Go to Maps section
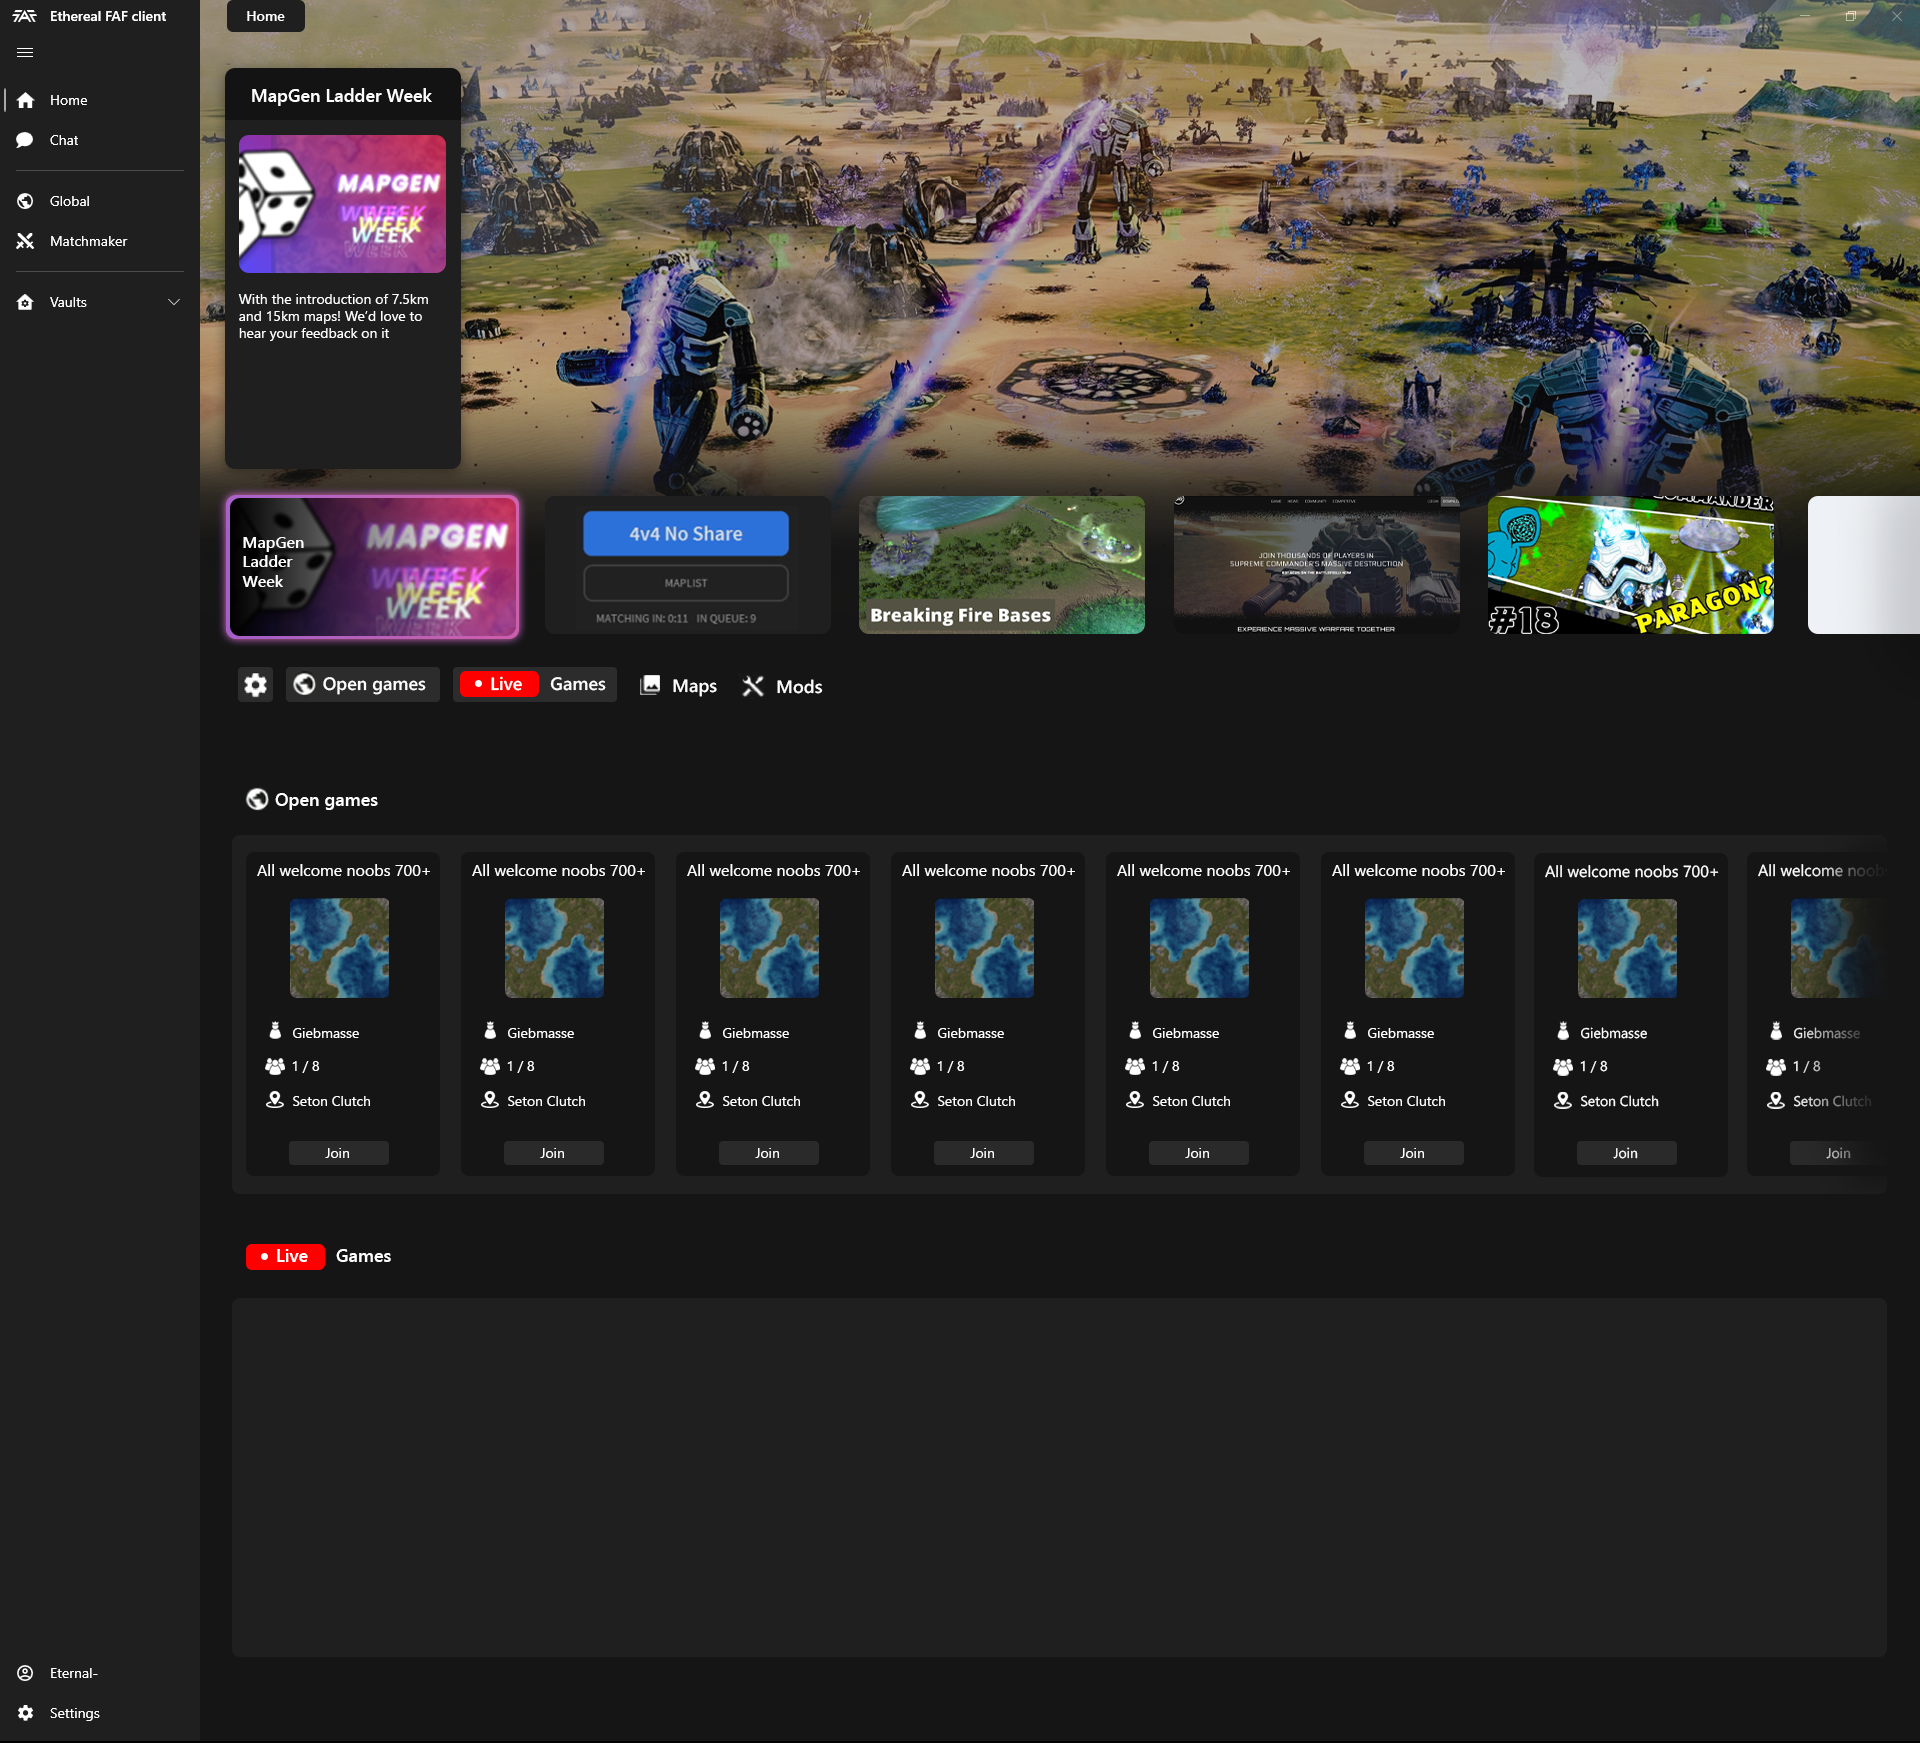The image size is (1920, 1743). coord(679,686)
